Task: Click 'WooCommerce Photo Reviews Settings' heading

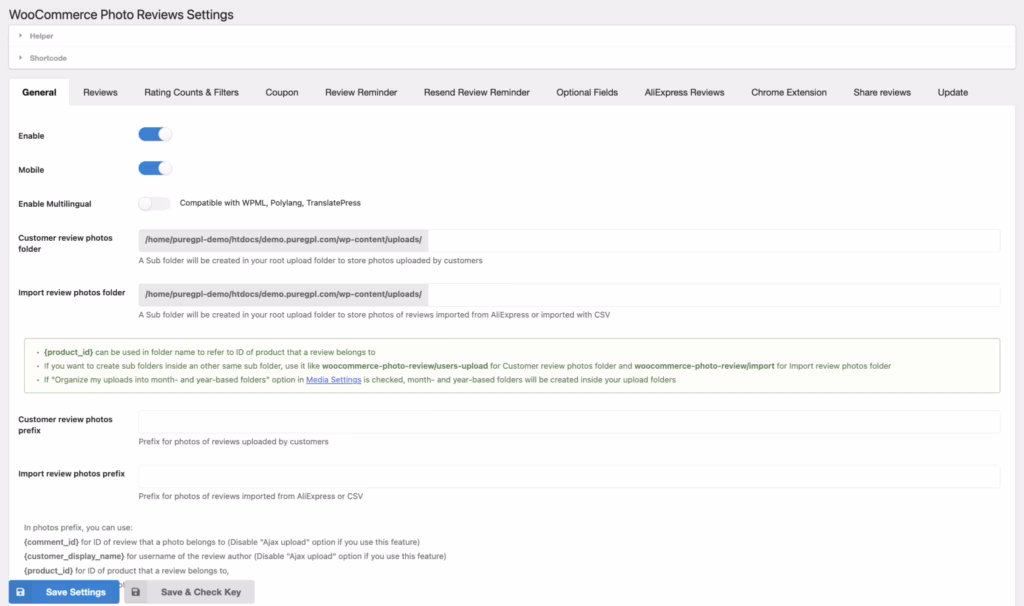Action: [x=121, y=14]
